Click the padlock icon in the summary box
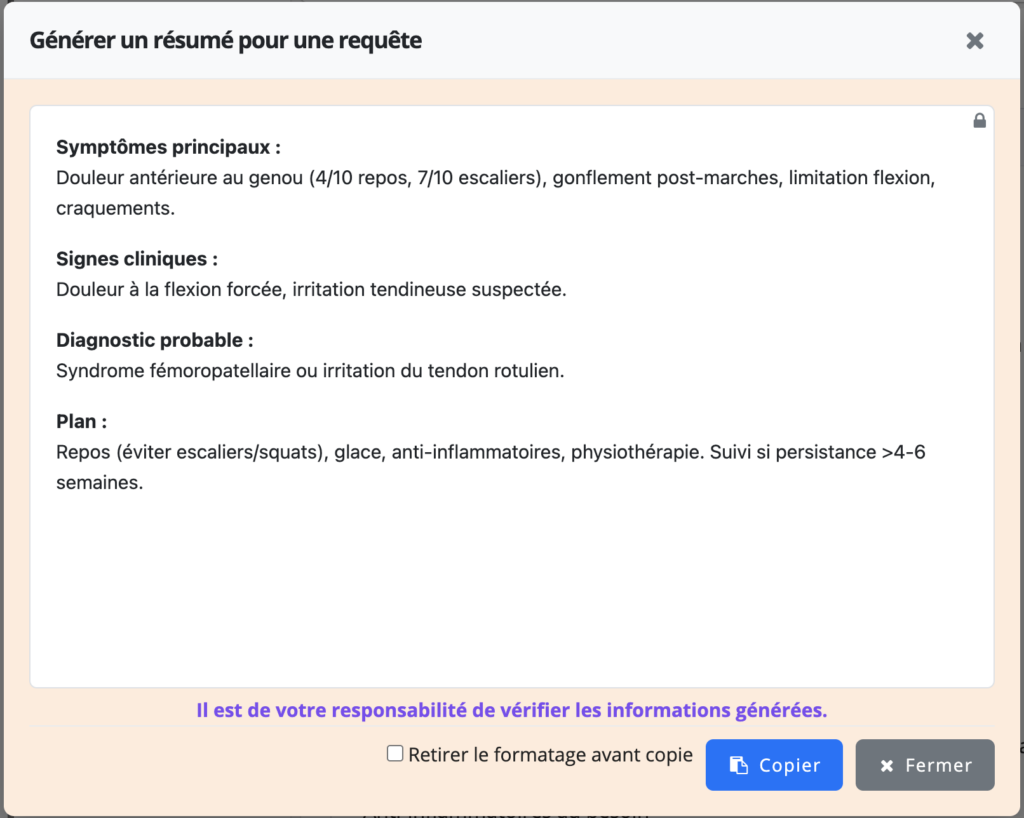This screenshot has width=1024, height=818. (979, 121)
